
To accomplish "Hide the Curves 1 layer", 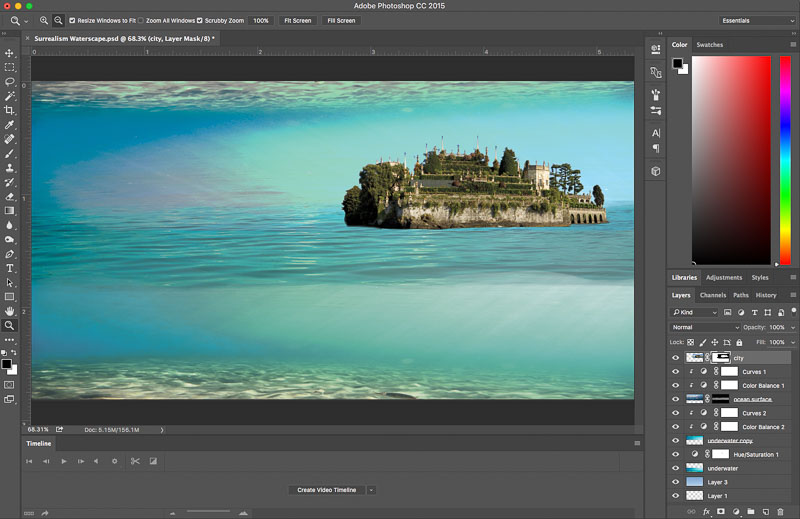I will (676, 372).
